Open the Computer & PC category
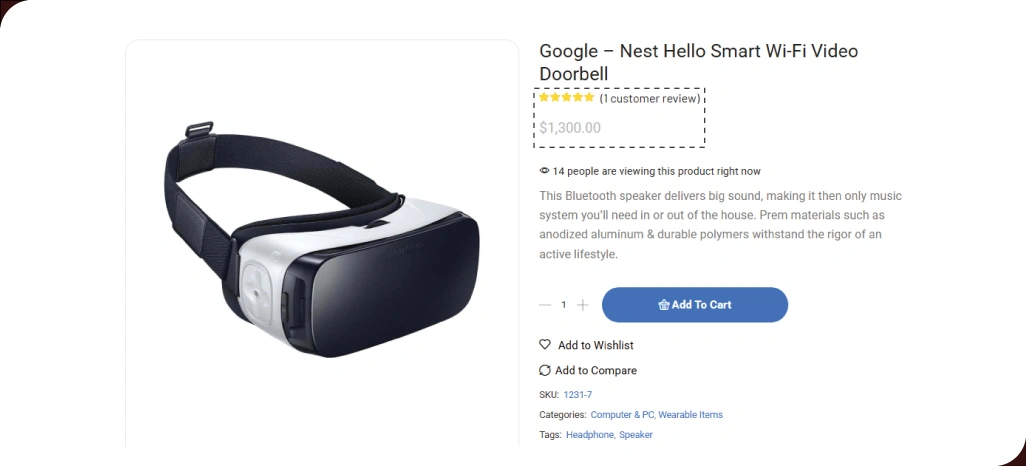Viewport: 1026px width, 466px height. click(622, 415)
